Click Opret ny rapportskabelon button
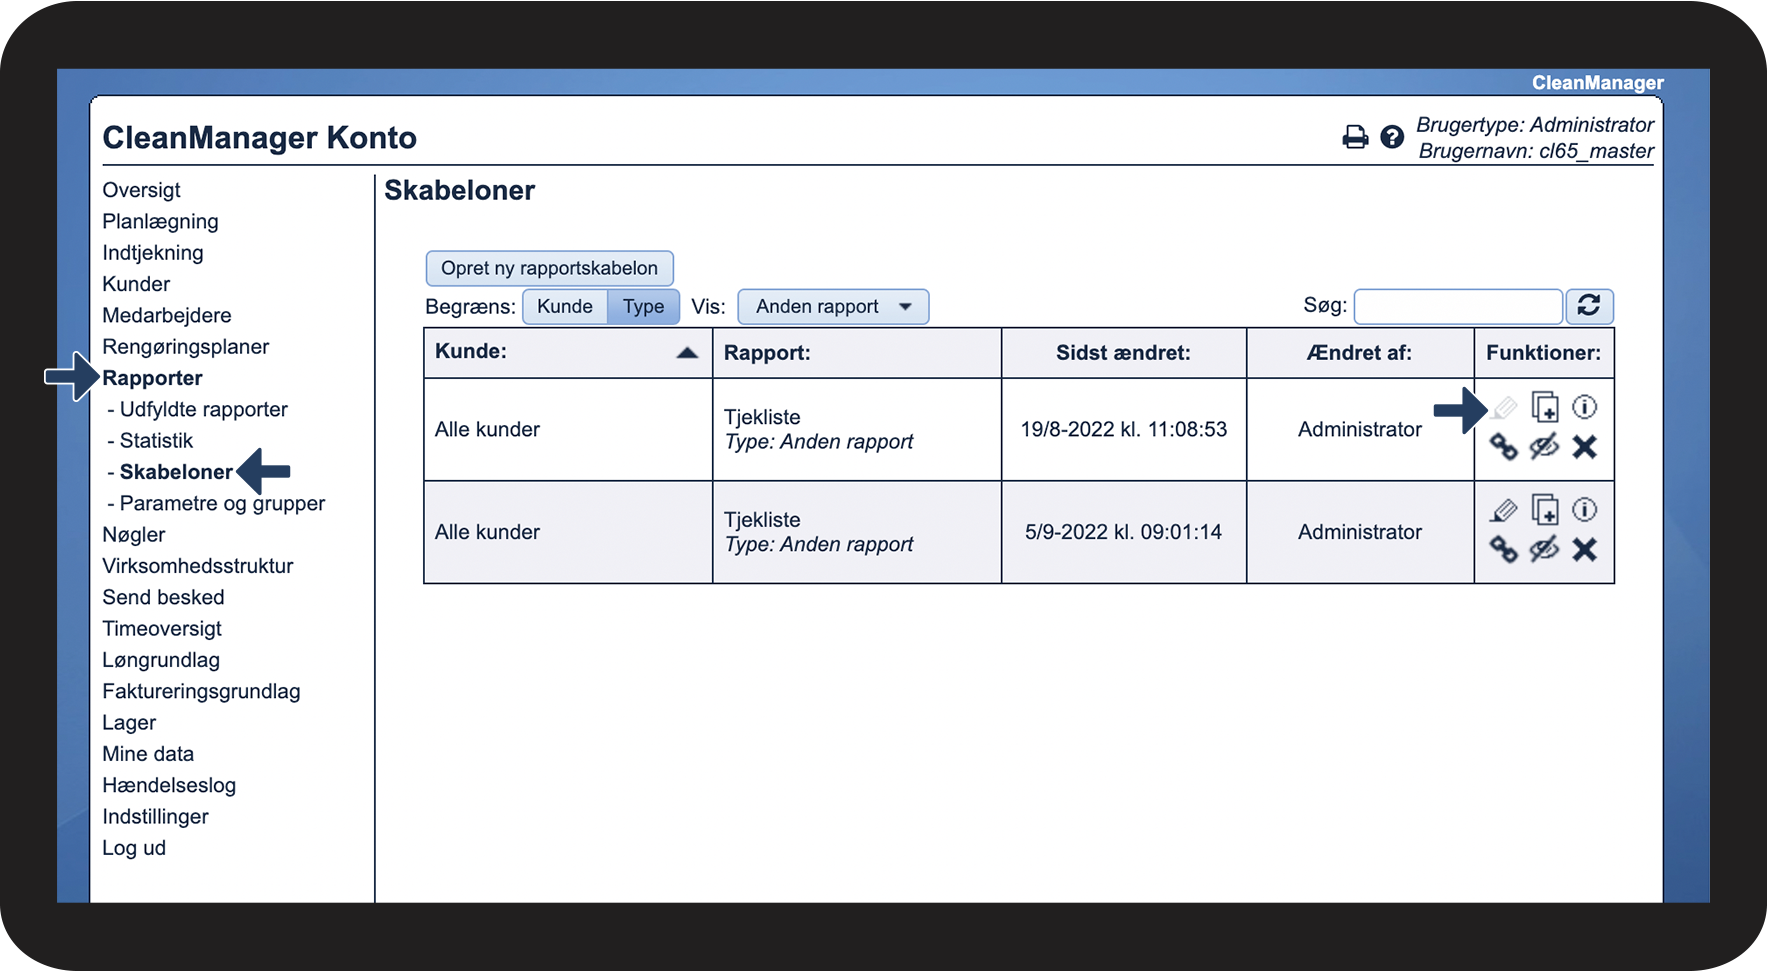The image size is (1767, 971). 549,268
